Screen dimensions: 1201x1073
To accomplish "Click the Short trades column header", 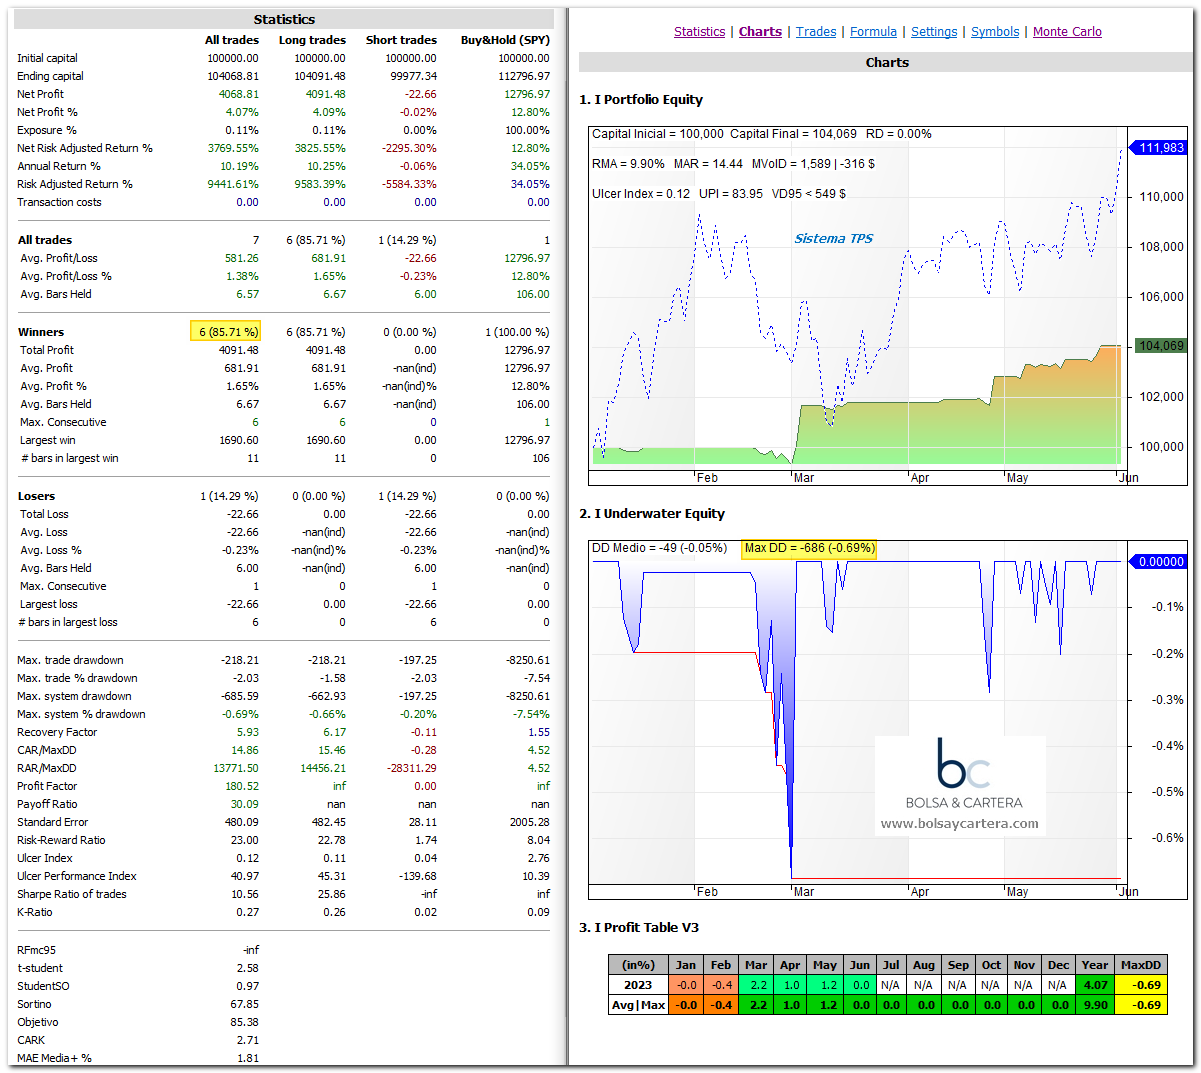I will [401, 40].
